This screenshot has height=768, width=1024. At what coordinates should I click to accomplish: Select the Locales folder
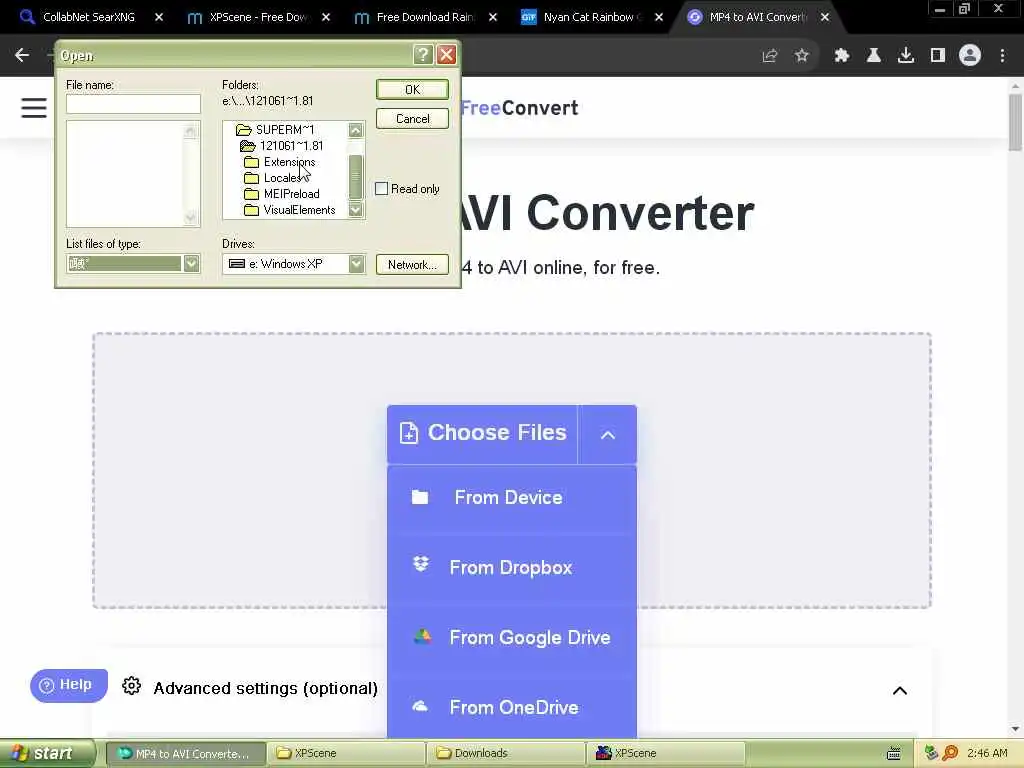(272, 178)
